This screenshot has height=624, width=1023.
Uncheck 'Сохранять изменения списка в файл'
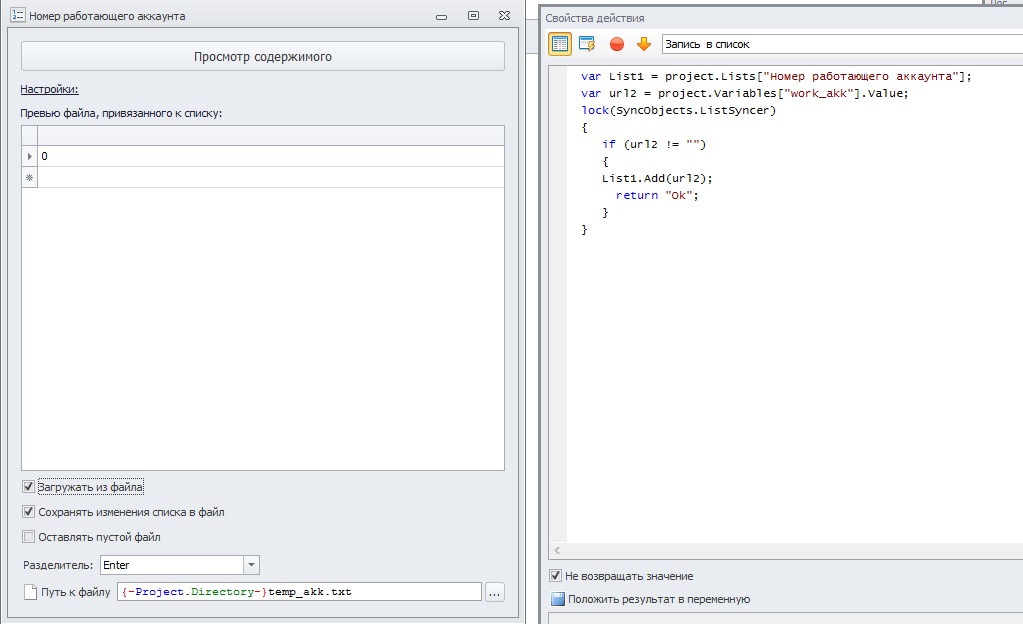28,512
